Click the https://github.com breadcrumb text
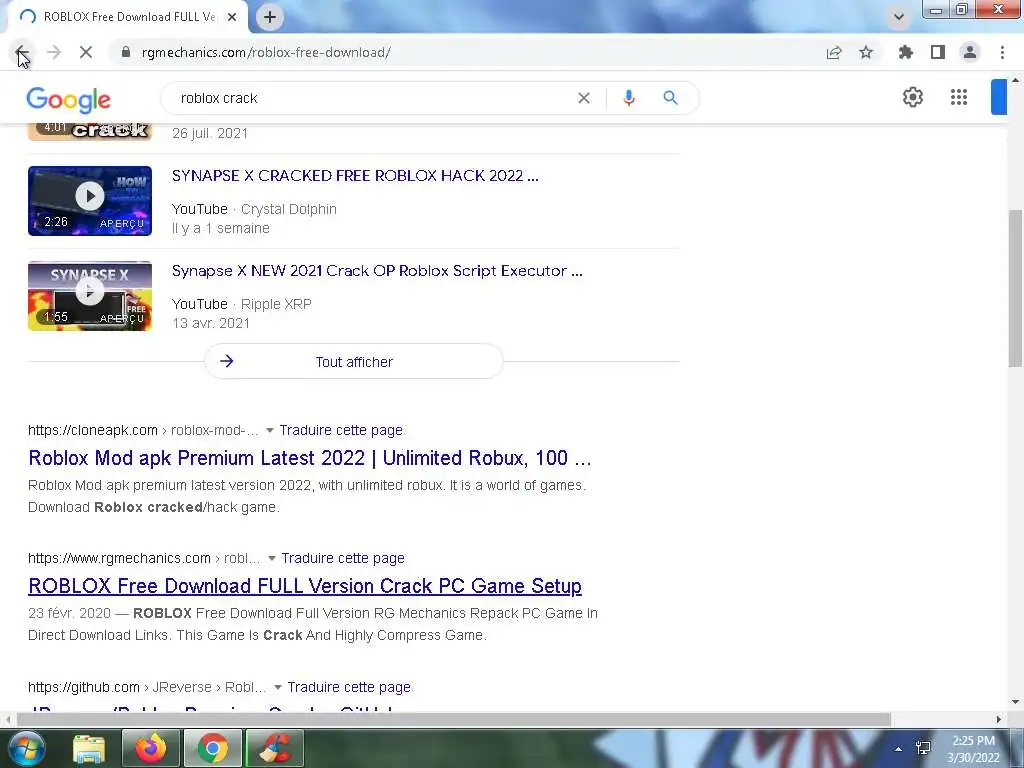This screenshot has height=768, width=1024. click(84, 687)
